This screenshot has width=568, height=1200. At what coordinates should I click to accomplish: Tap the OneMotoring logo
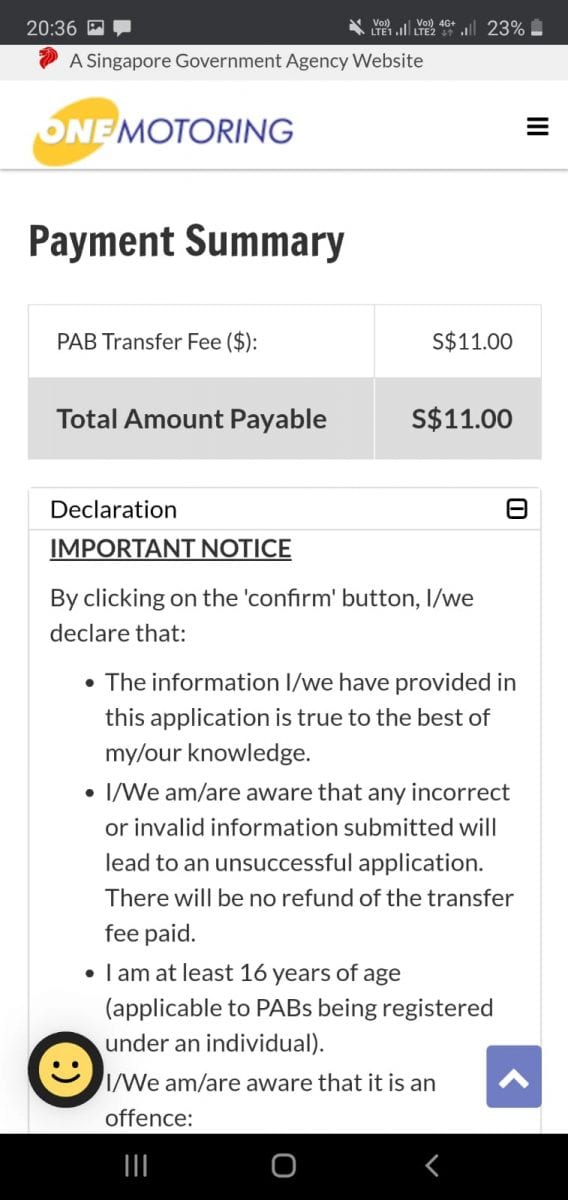coord(163,131)
